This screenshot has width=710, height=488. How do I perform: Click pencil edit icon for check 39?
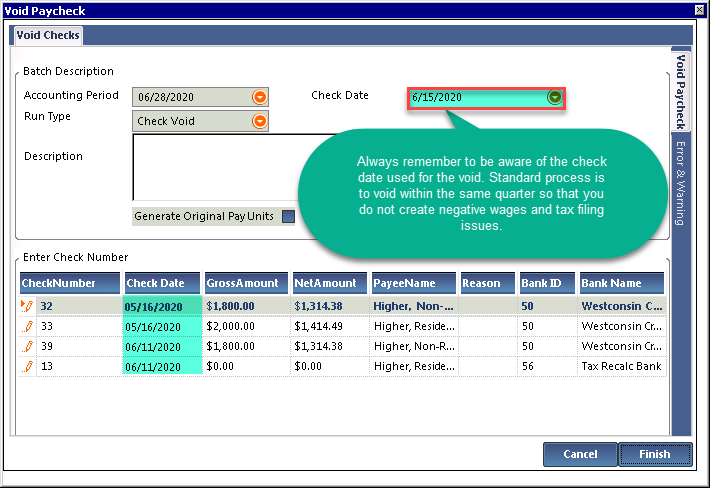pyautogui.click(x=28, y=346)
